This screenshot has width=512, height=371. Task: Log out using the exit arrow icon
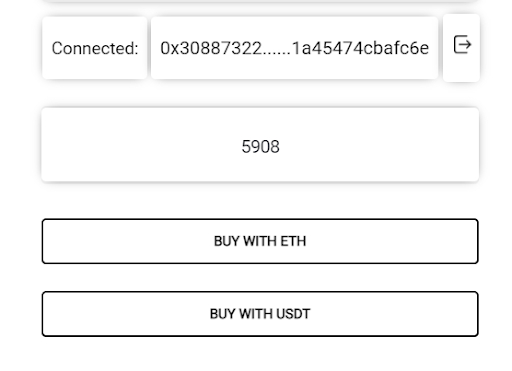tap(462, 44)
